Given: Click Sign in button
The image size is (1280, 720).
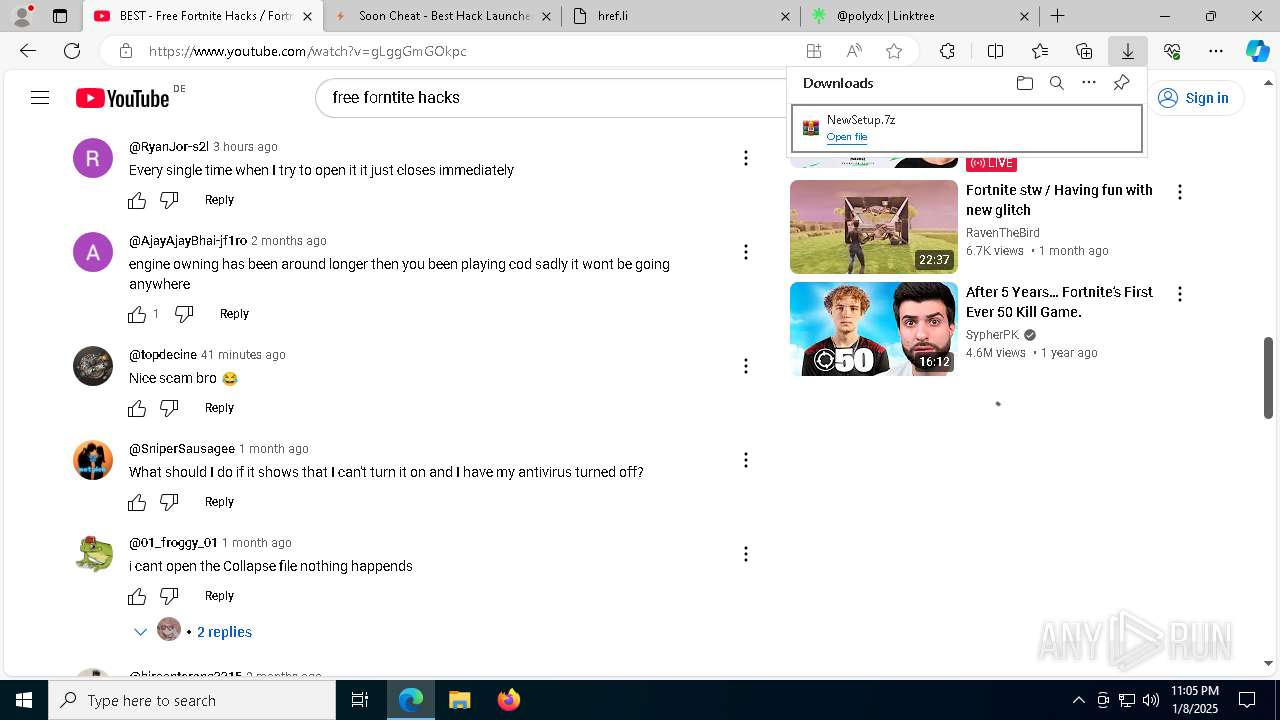Looking at the screenshot, I should point(1193,98).
